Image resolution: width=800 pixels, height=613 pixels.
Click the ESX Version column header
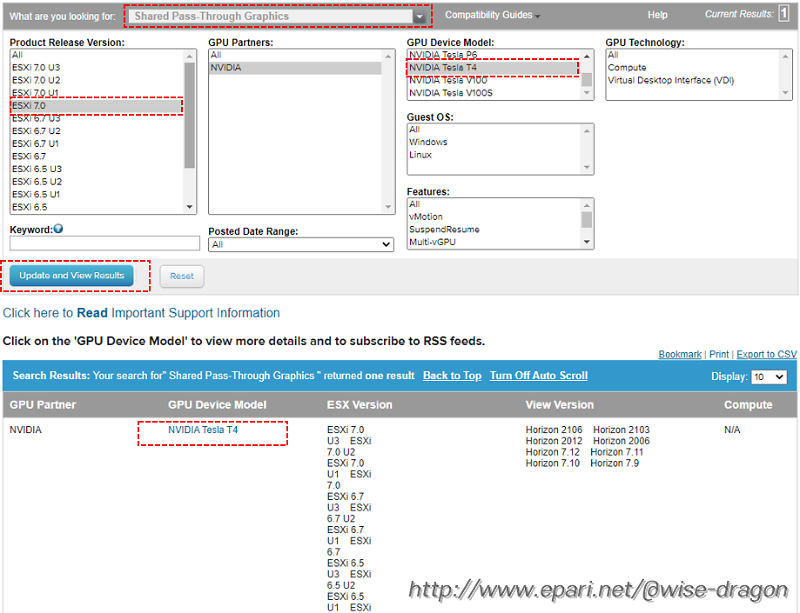360,405
